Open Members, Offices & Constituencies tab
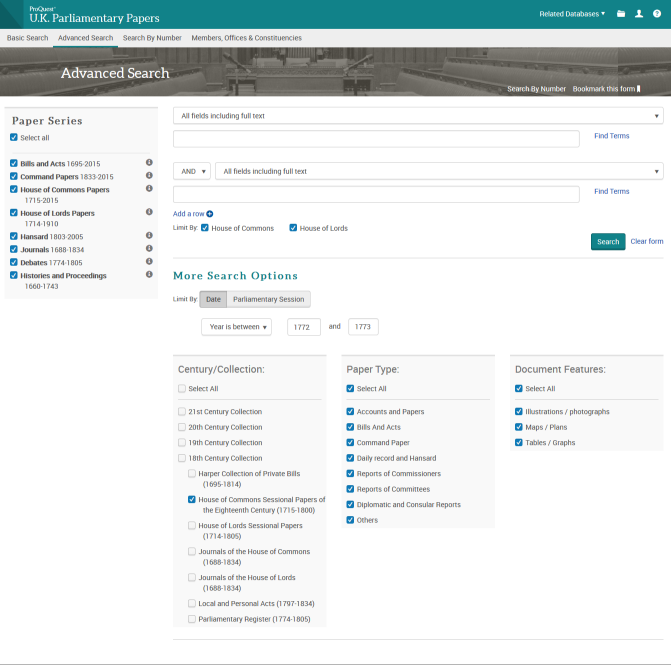 click(246, 38)
